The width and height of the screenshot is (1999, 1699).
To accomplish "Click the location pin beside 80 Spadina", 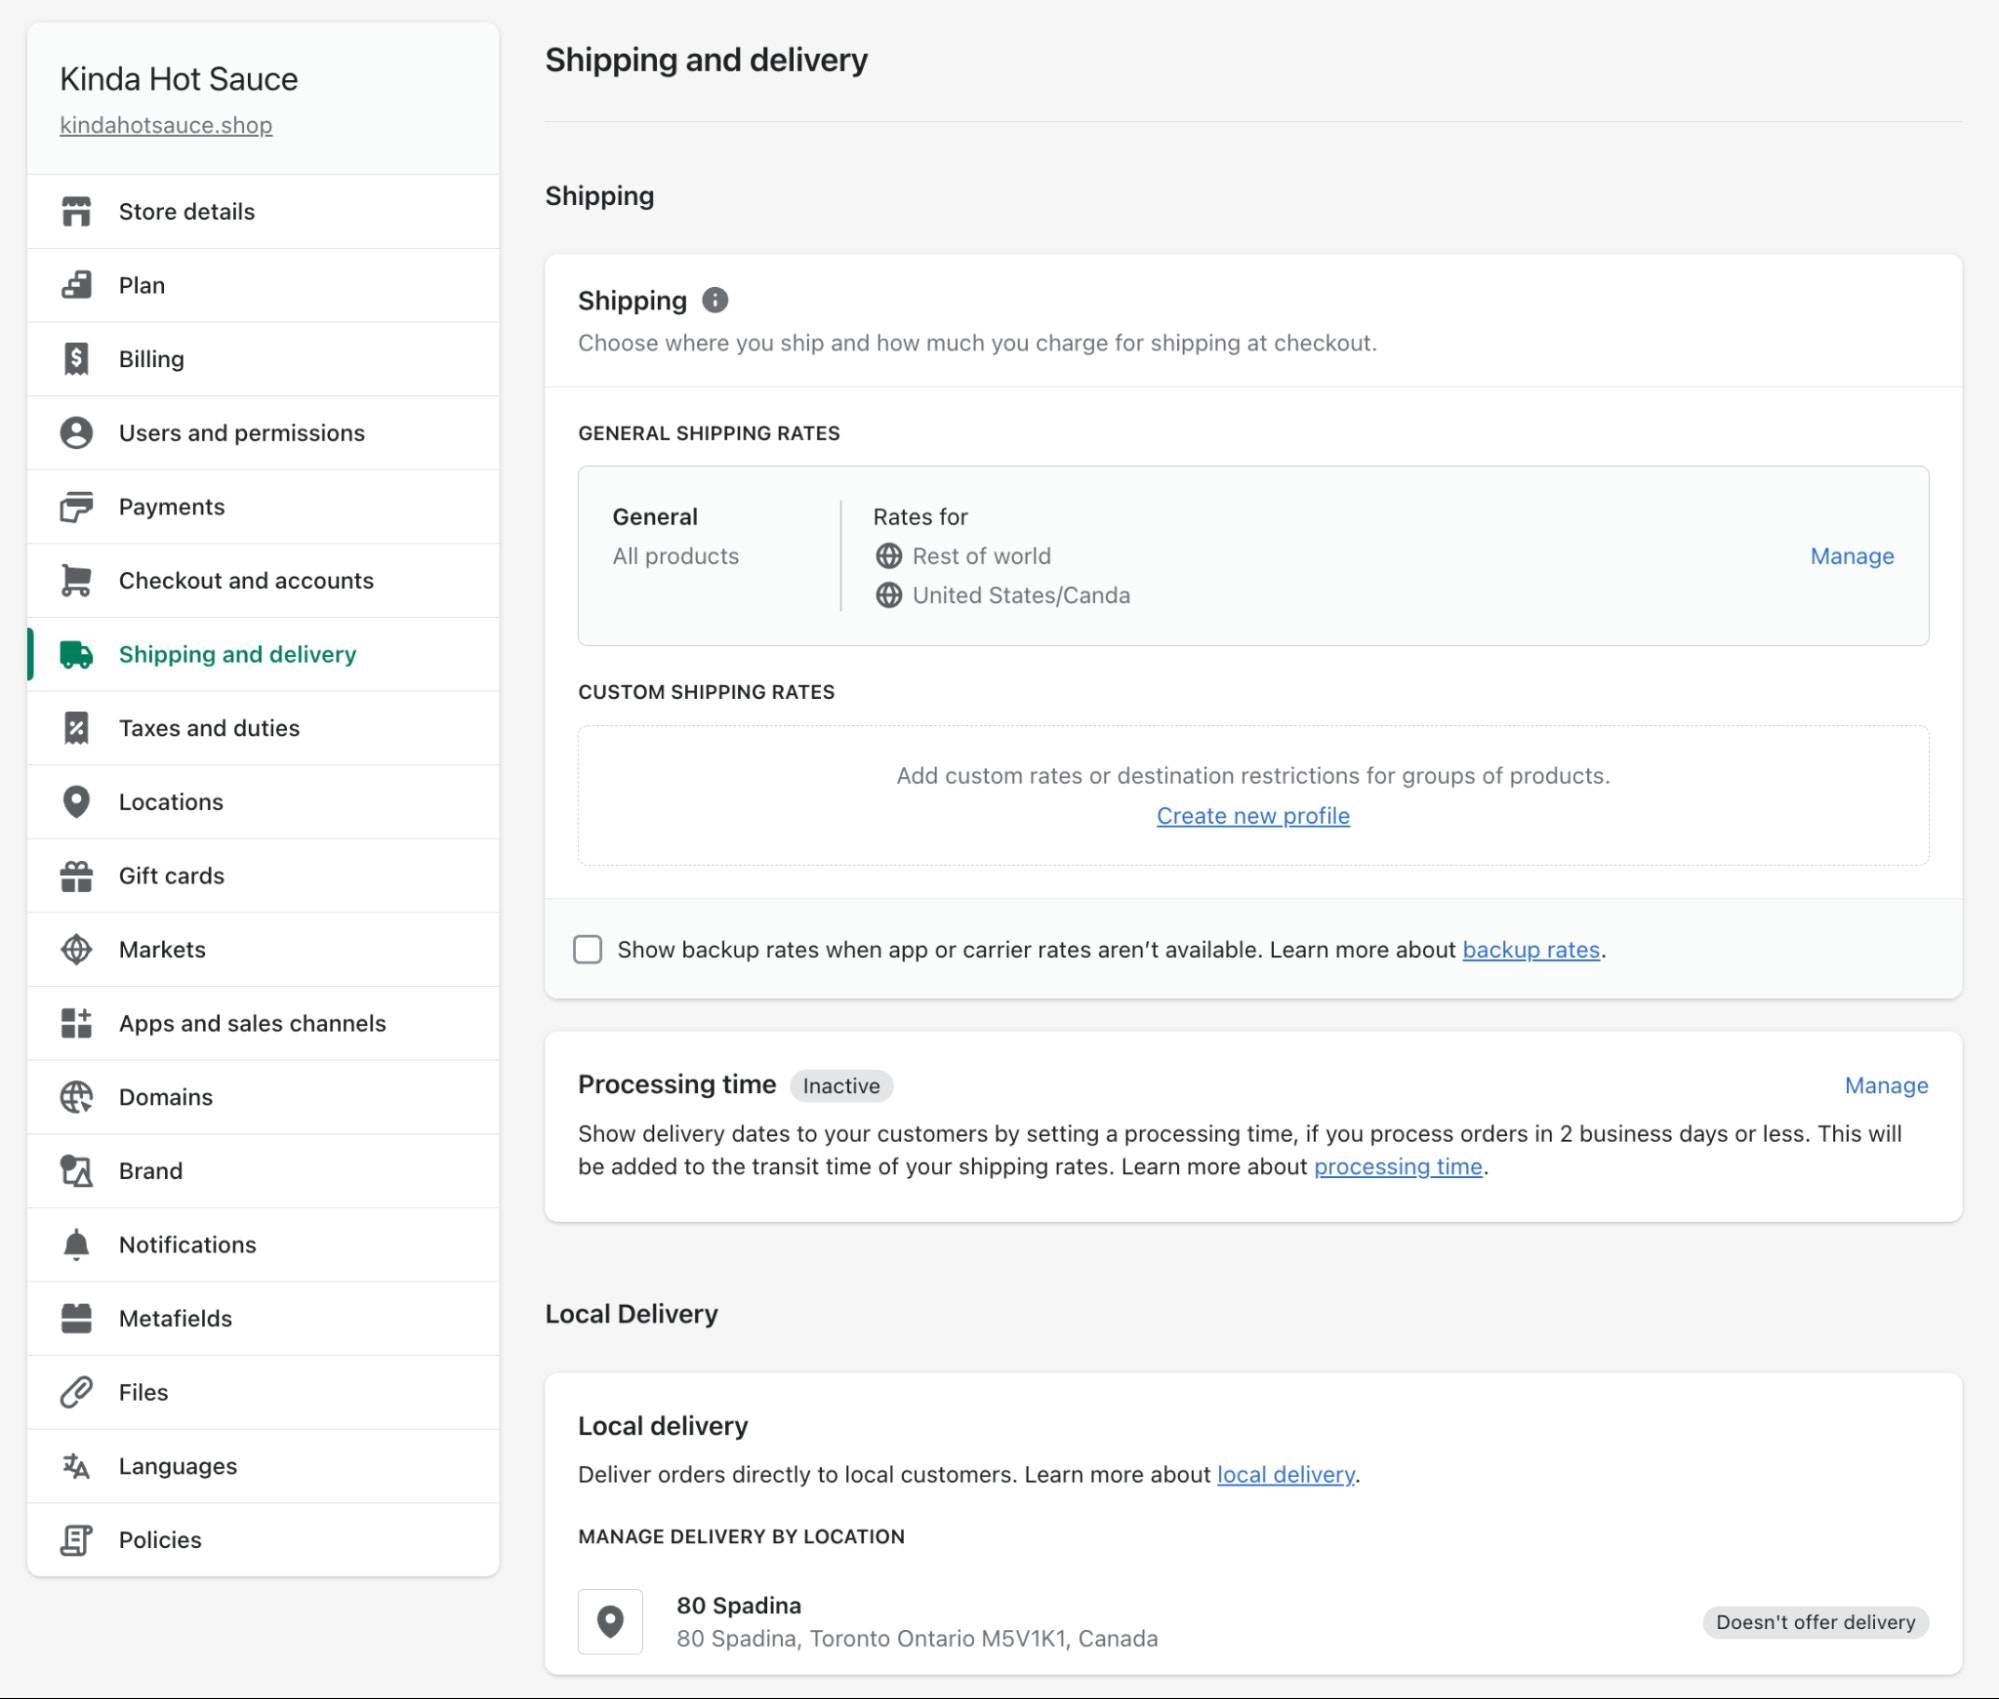I will point(610,1621).
